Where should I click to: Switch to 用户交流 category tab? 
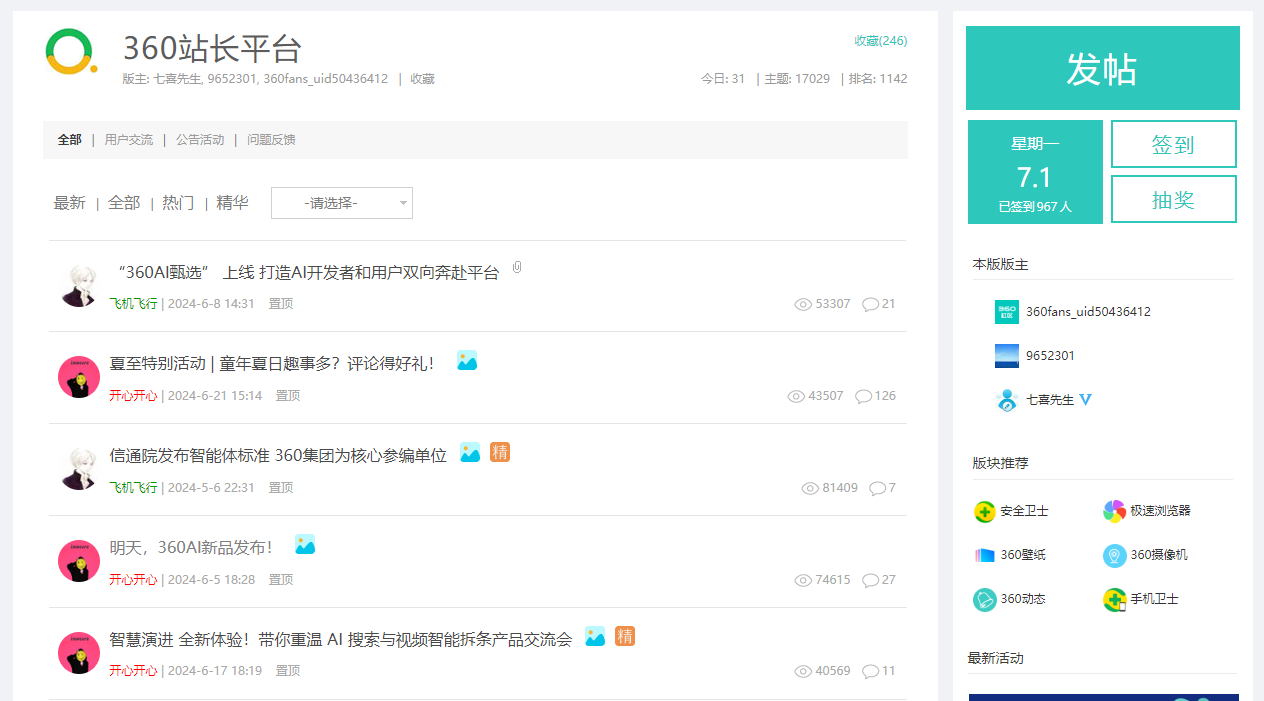tap(129, 140)
